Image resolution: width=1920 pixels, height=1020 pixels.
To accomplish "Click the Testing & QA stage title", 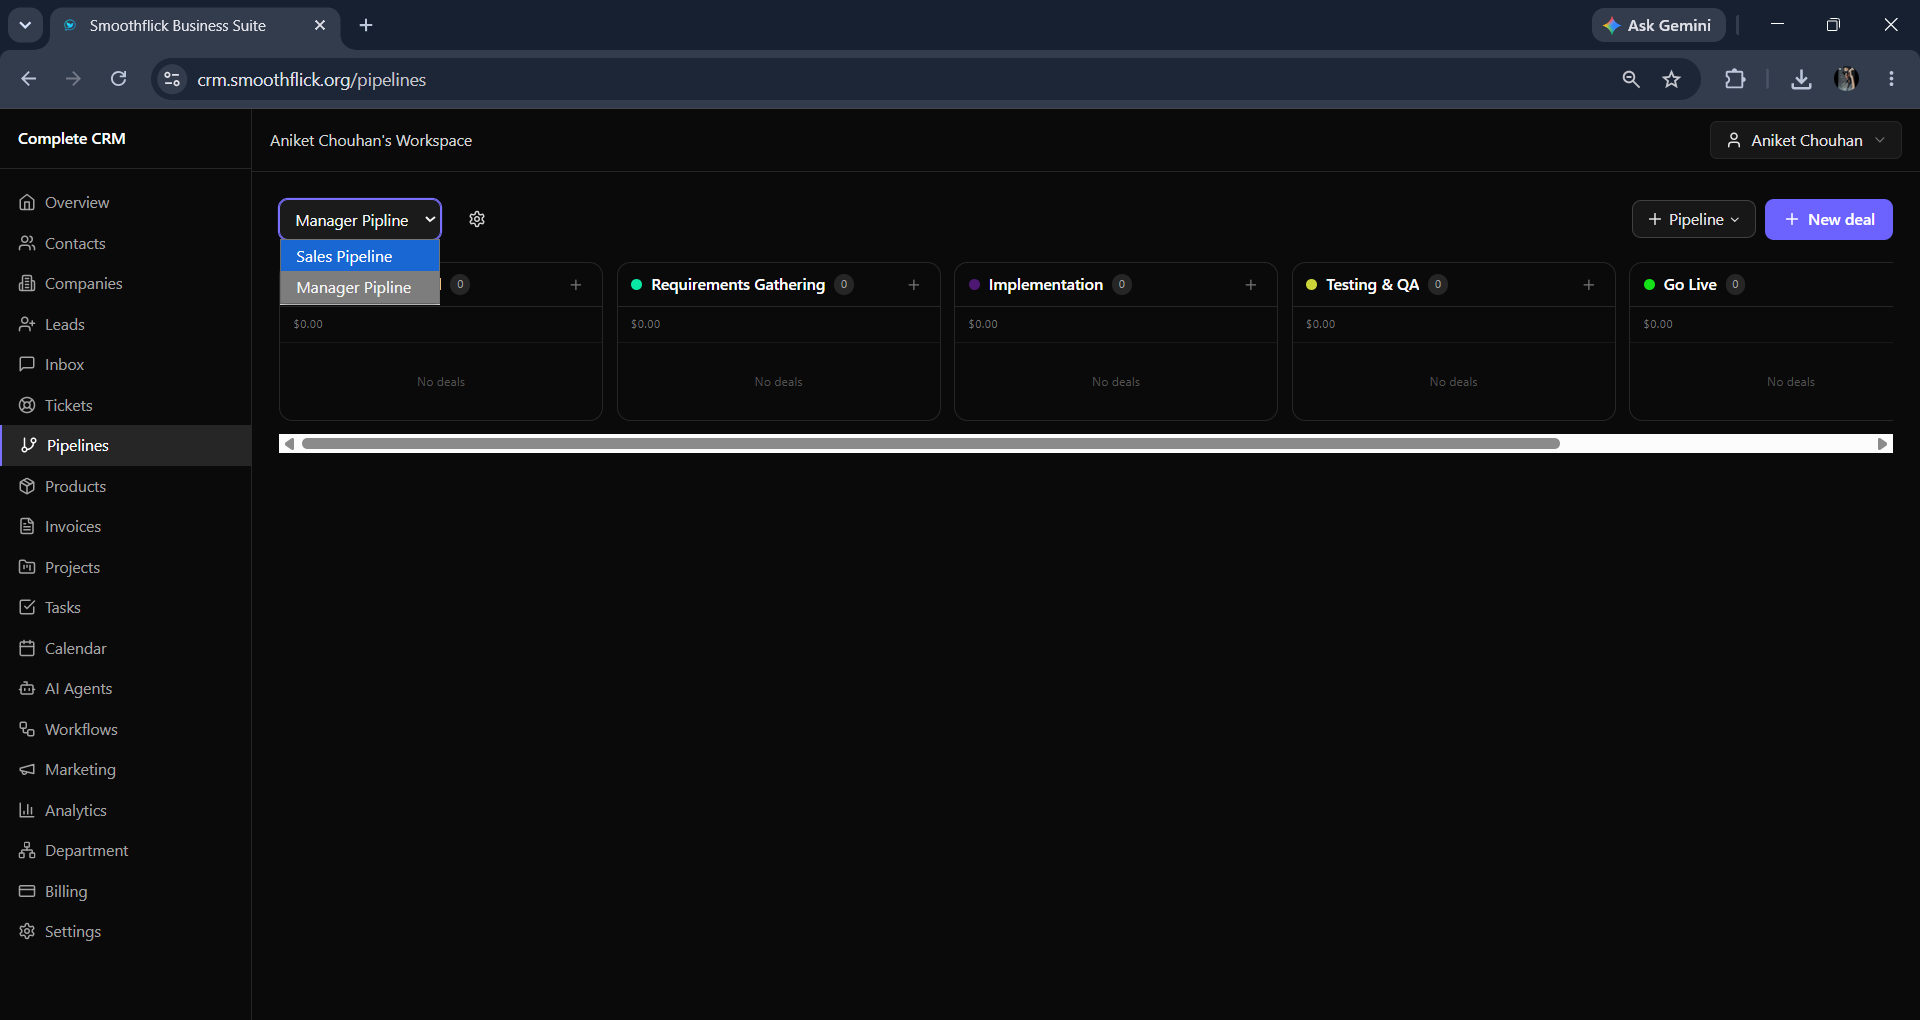I will [1372, 284].
